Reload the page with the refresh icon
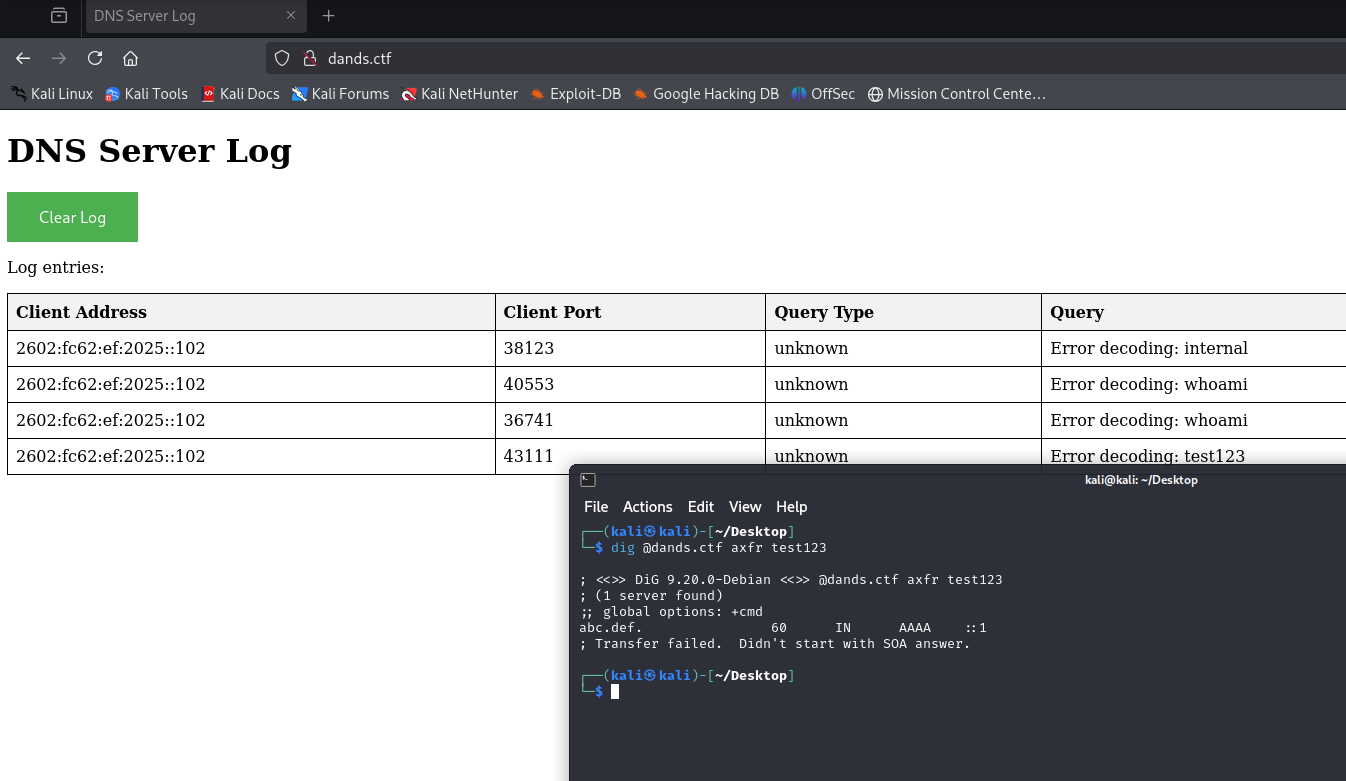This screenshot has height=781, width=1346. coord(95,58)
